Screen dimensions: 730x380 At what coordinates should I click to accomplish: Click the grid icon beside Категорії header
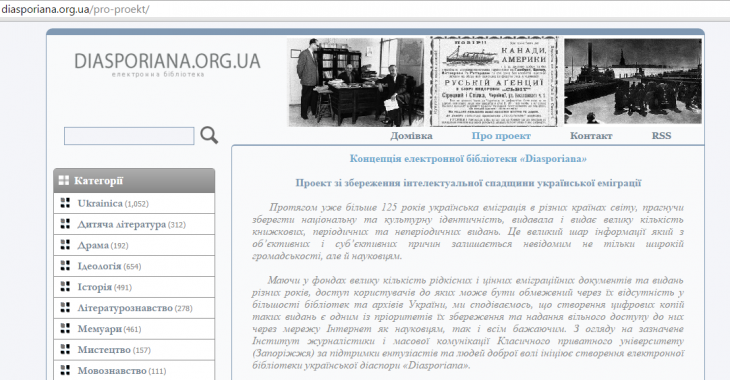64,180
